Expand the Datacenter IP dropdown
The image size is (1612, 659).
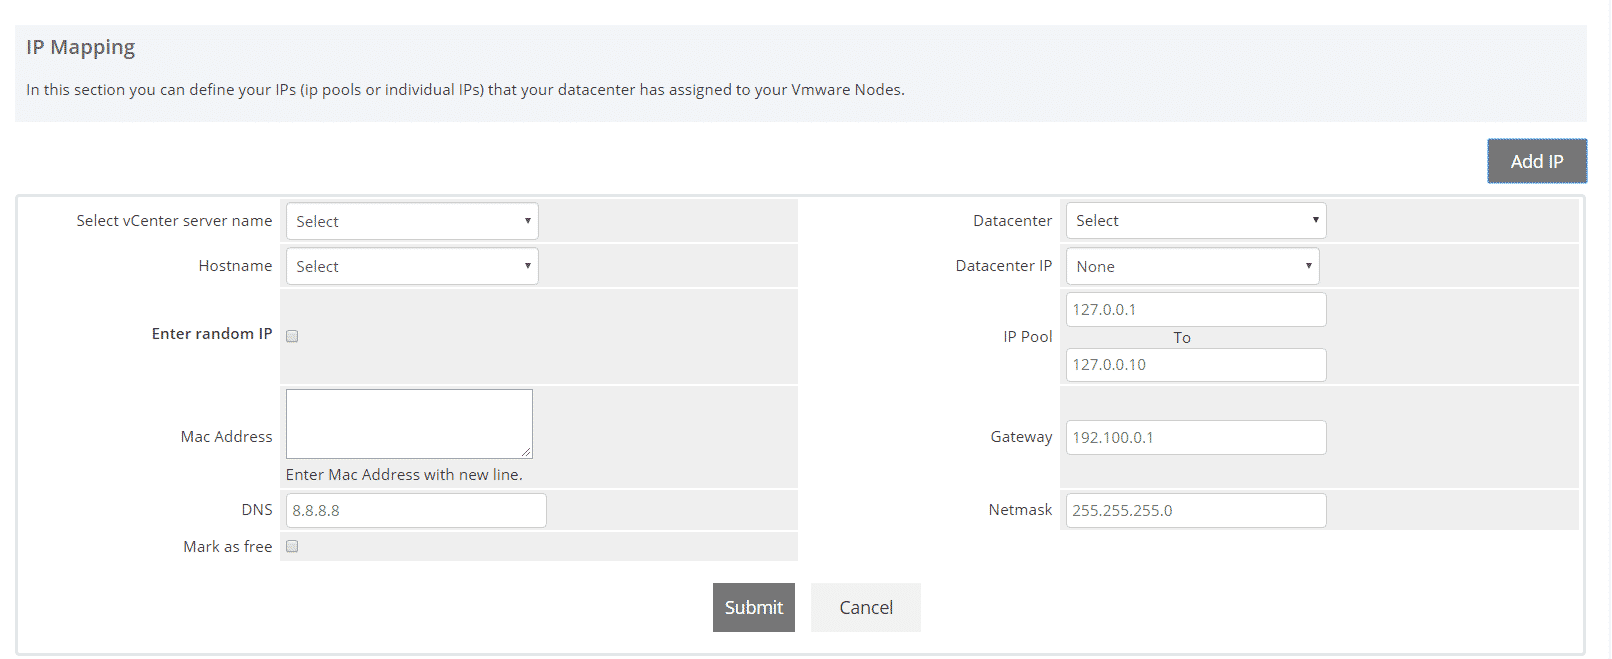click(1192, 266)
